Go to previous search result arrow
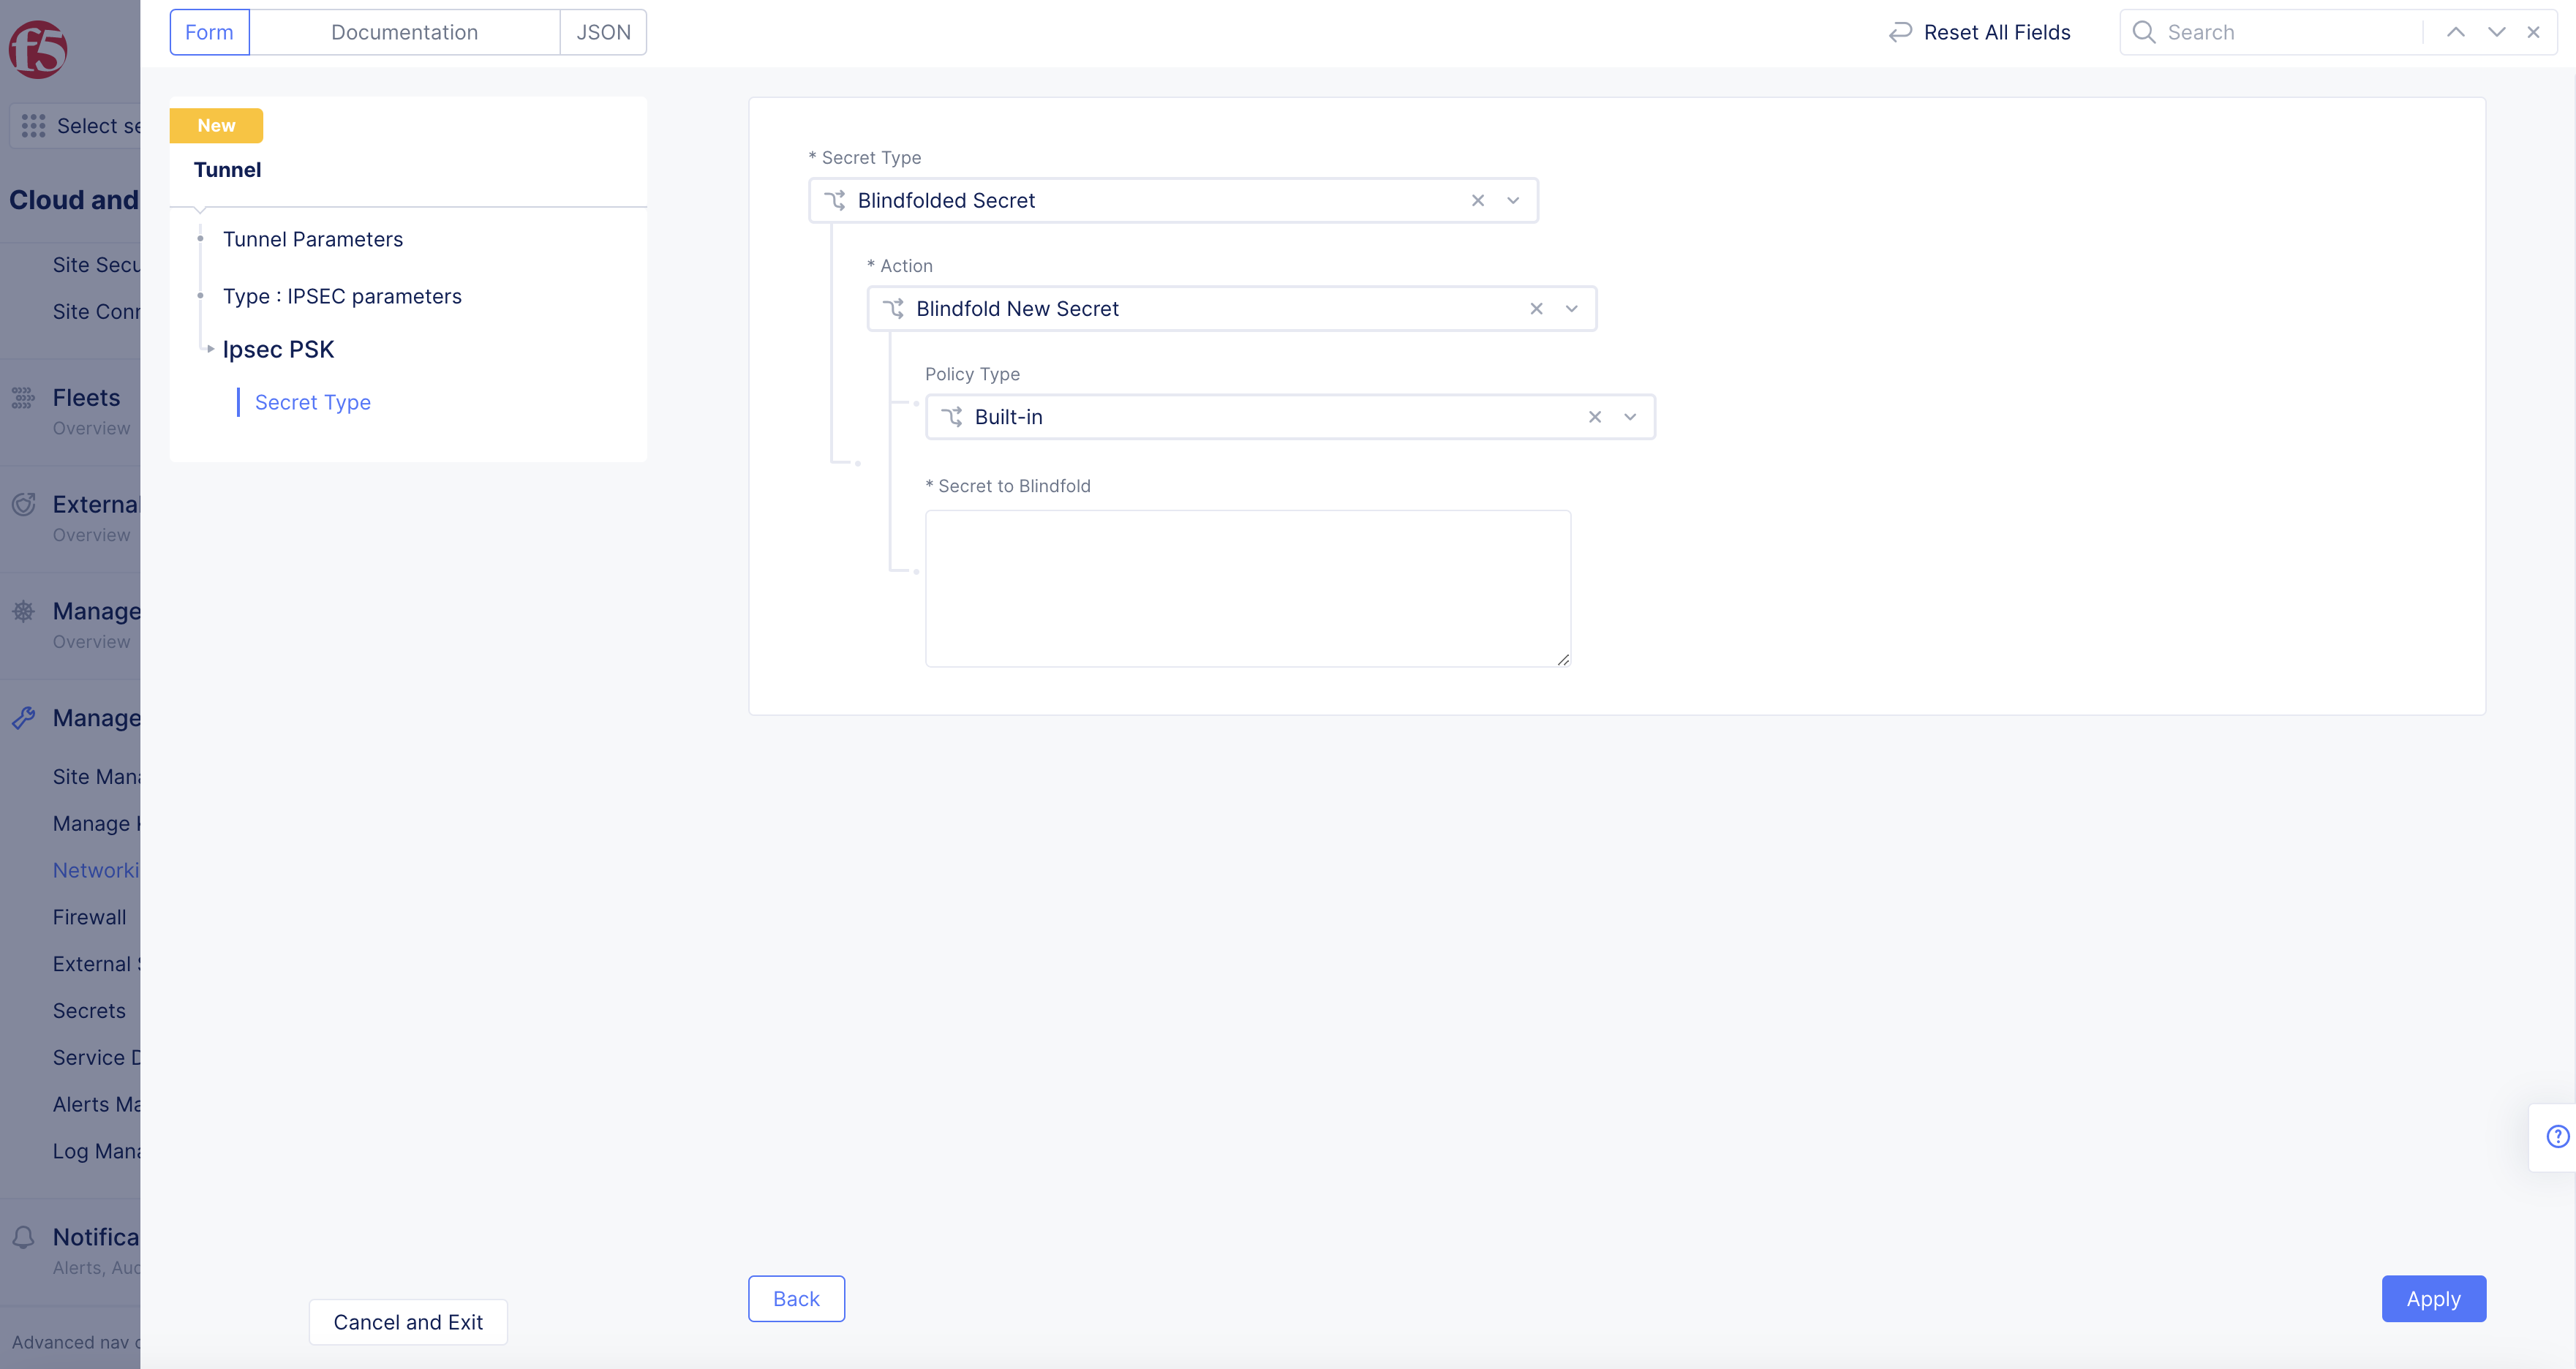2576x1369 pixels. click(x=2455, y=32)
